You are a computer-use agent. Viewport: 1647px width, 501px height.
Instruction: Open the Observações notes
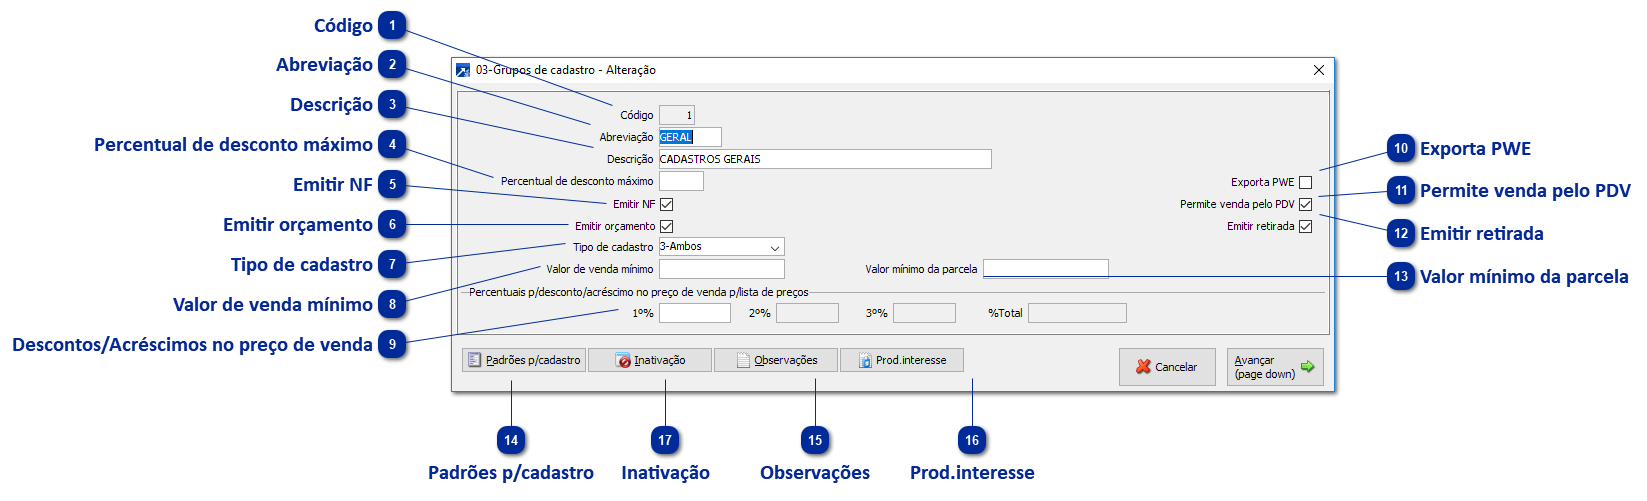pos(776,360)
